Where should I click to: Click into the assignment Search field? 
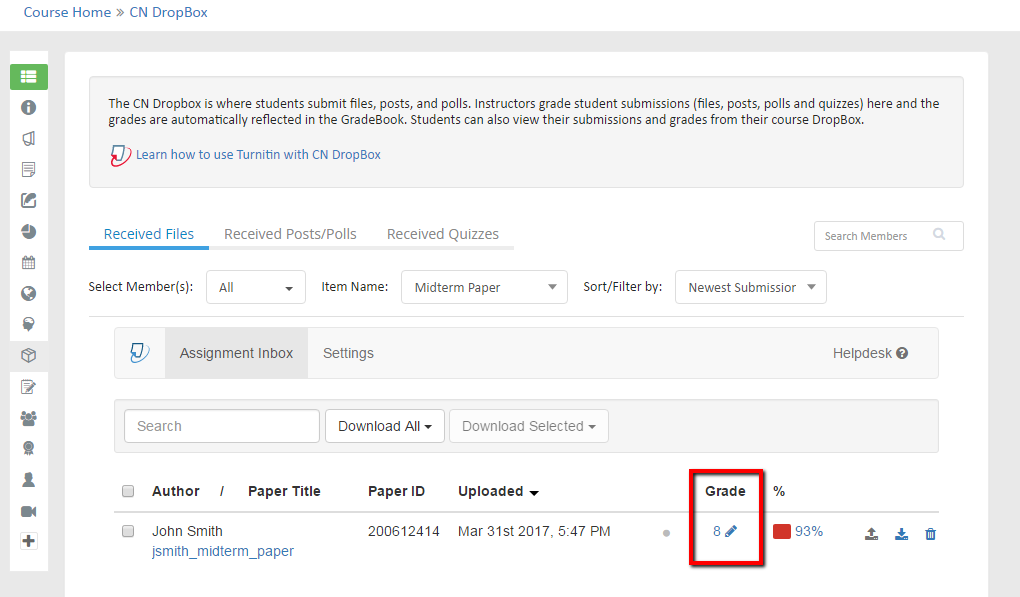[222, 426]
